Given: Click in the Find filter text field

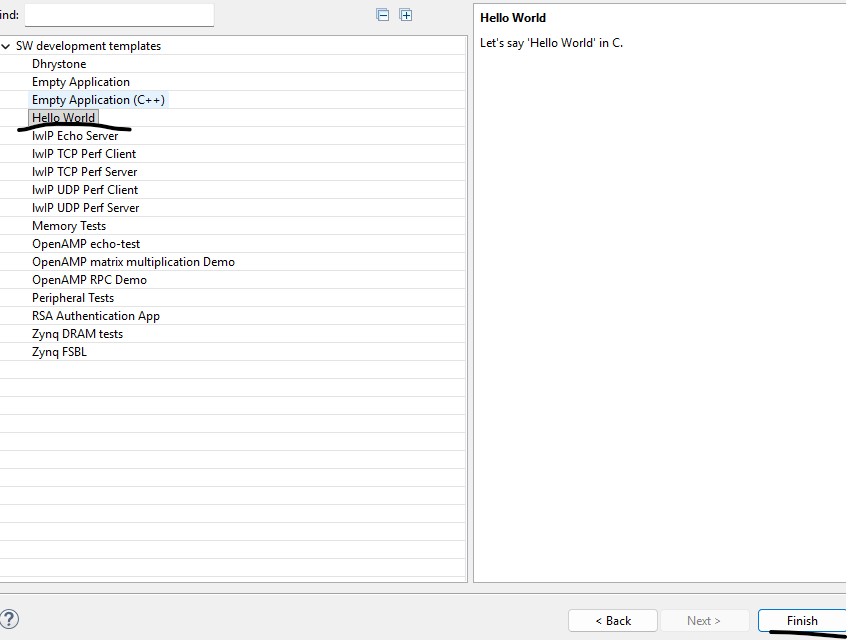Looking at the screenshot, I should tap(118, 15).
